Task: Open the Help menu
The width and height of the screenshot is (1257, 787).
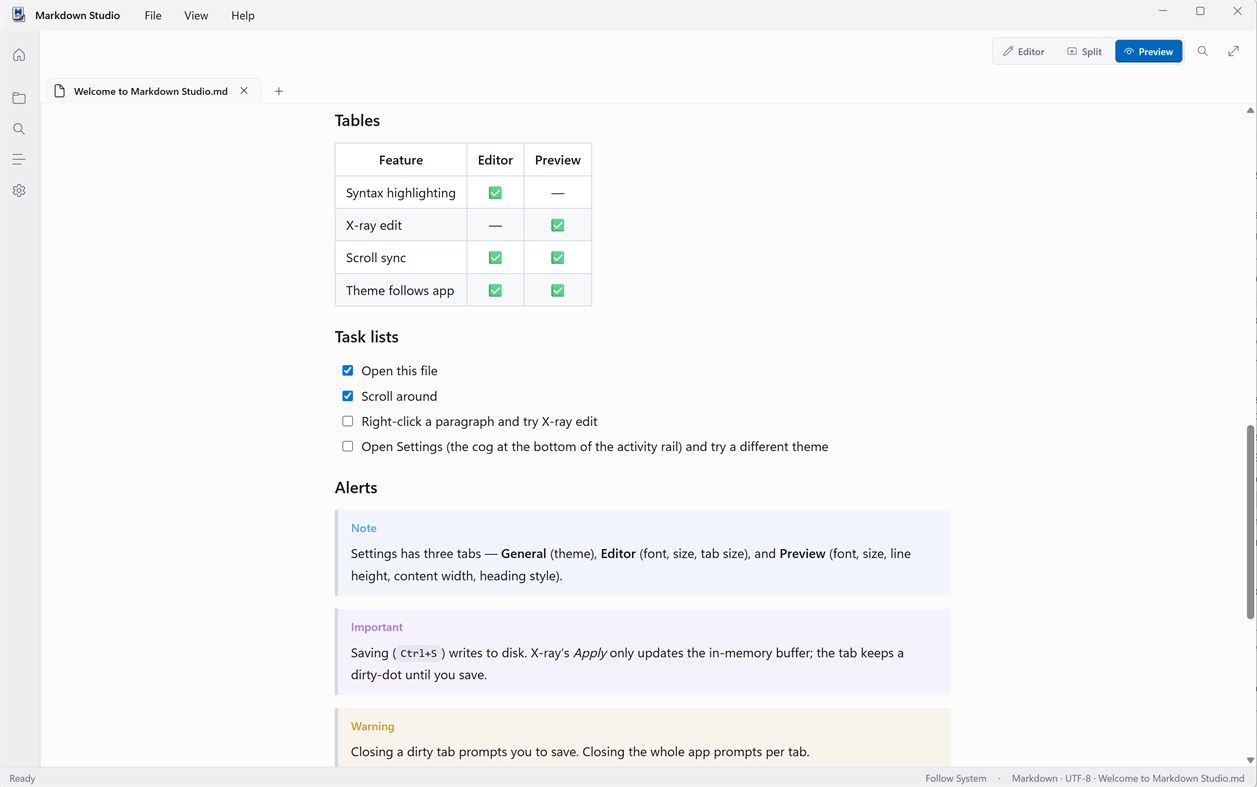Action: pyautogui.click(x=243, y=15)
